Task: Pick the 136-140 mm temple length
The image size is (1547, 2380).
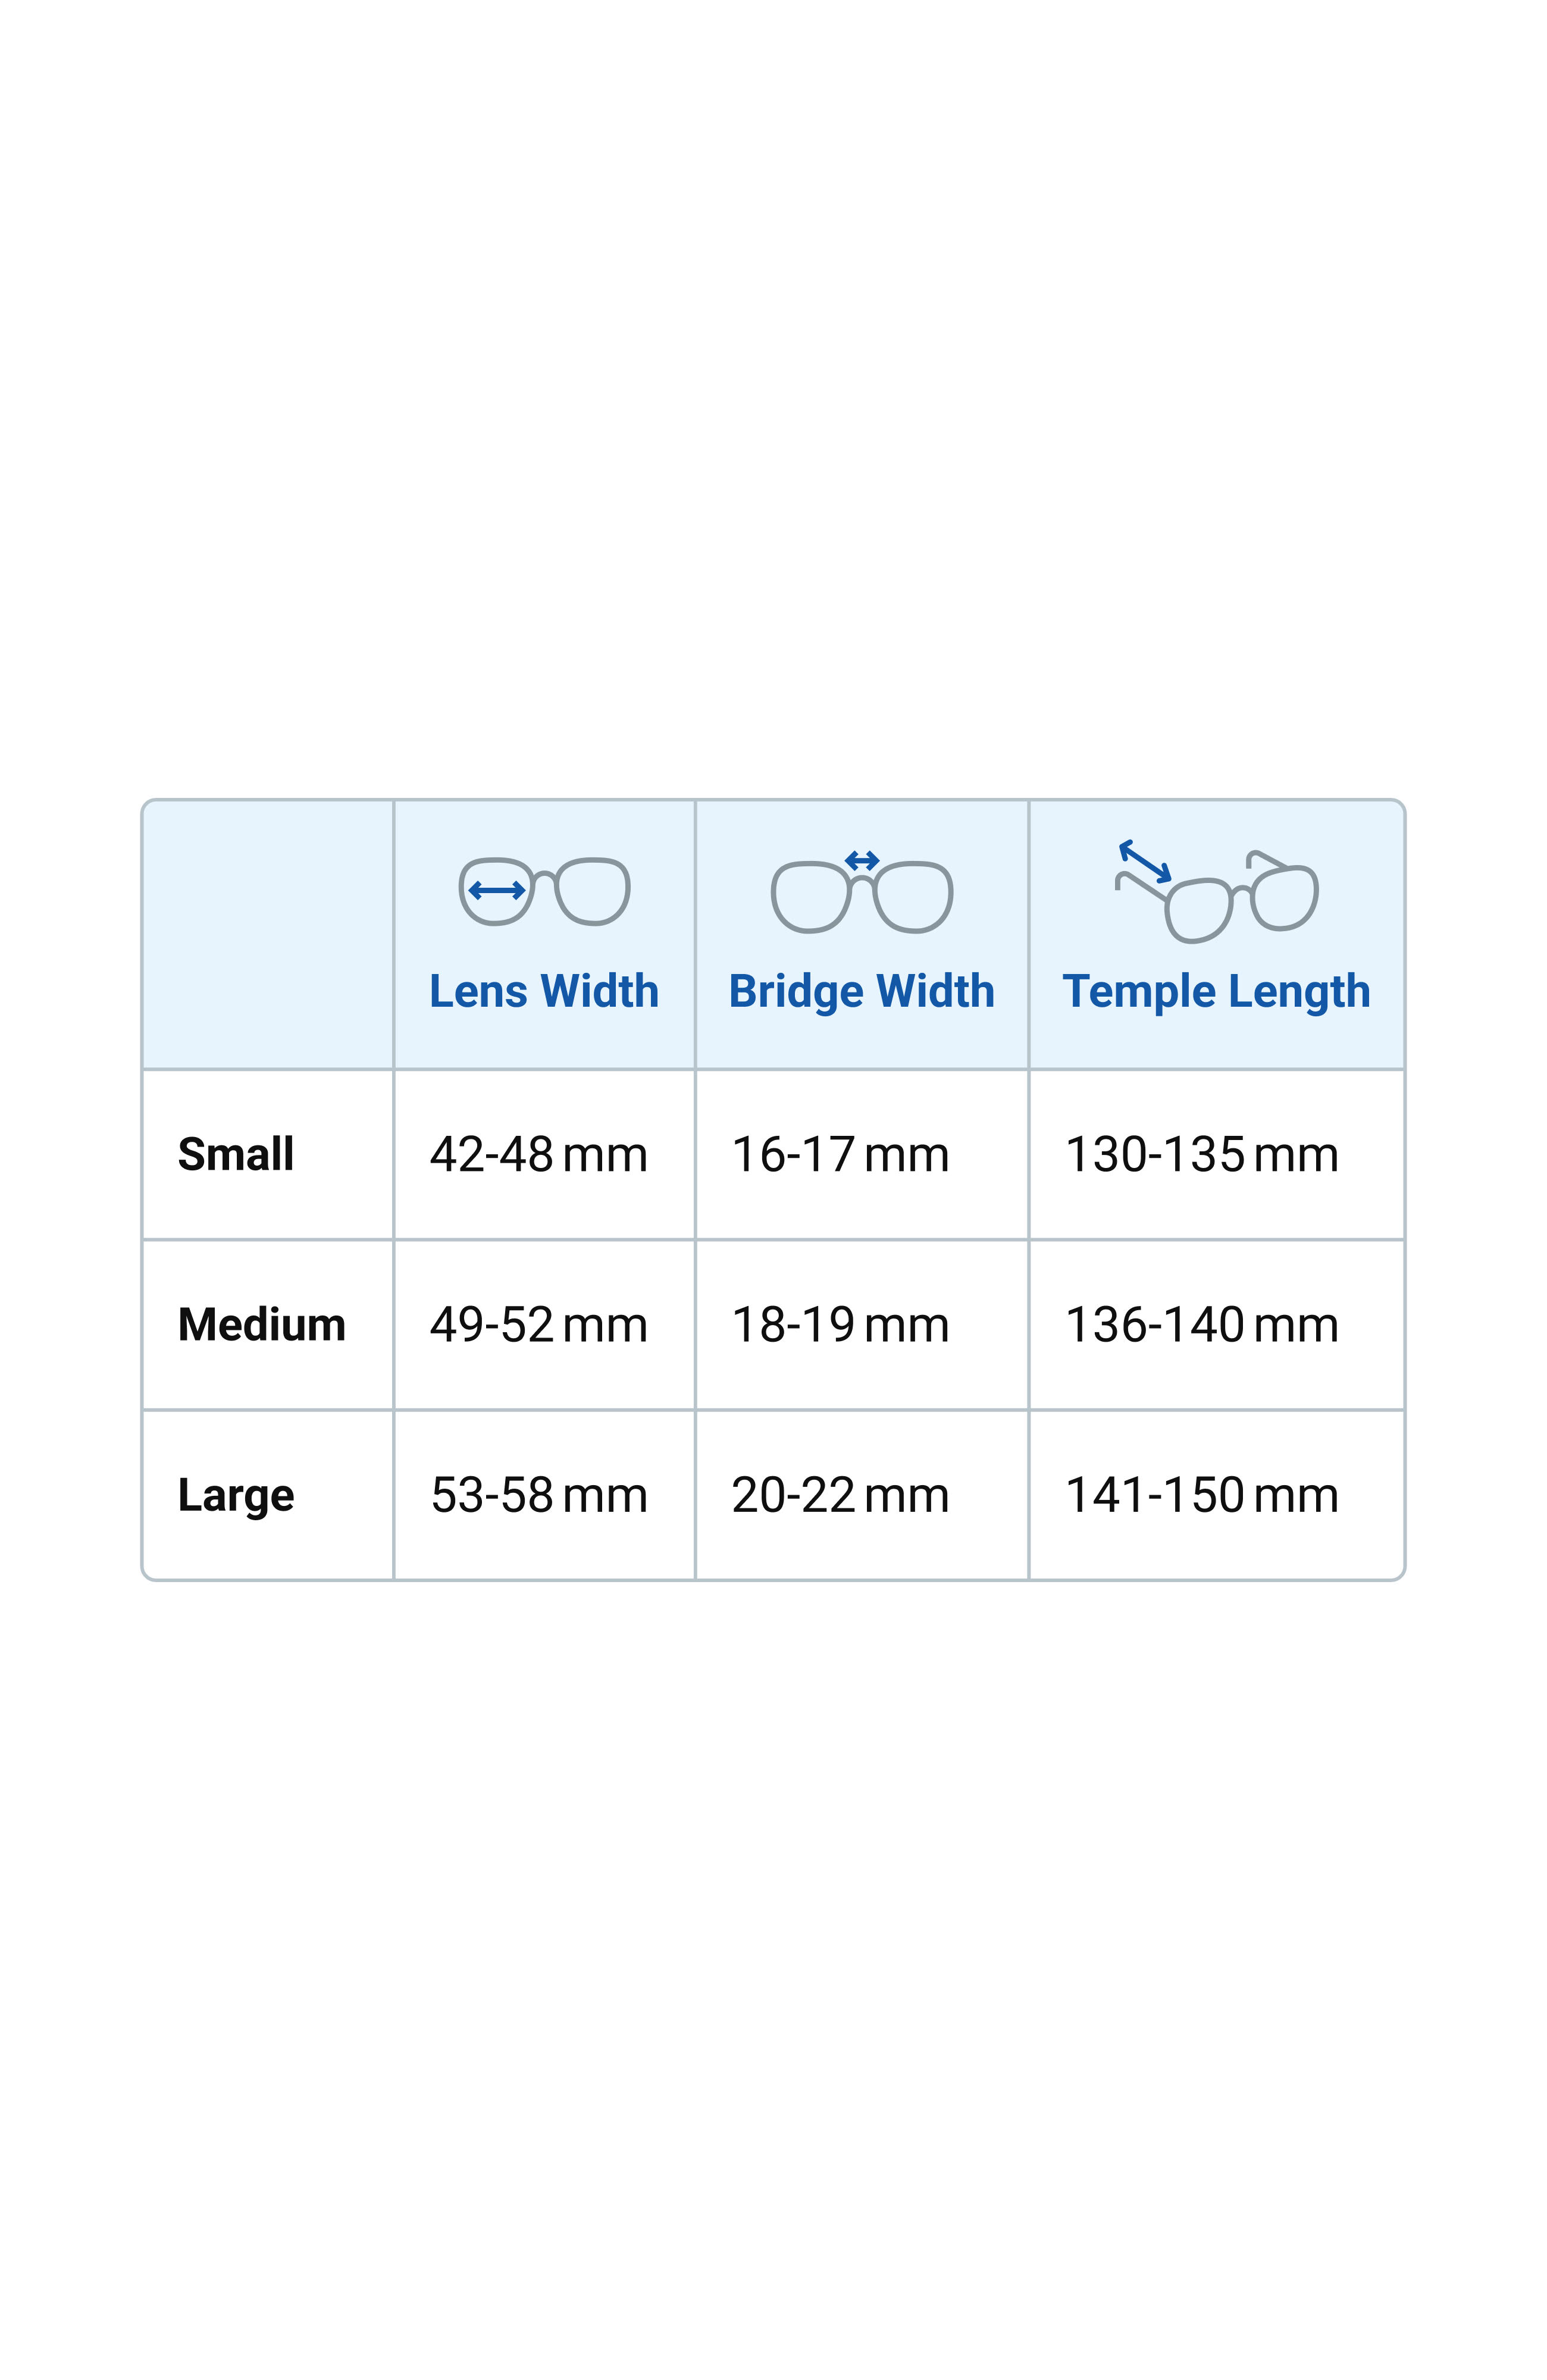Action: point(1202,1324)
